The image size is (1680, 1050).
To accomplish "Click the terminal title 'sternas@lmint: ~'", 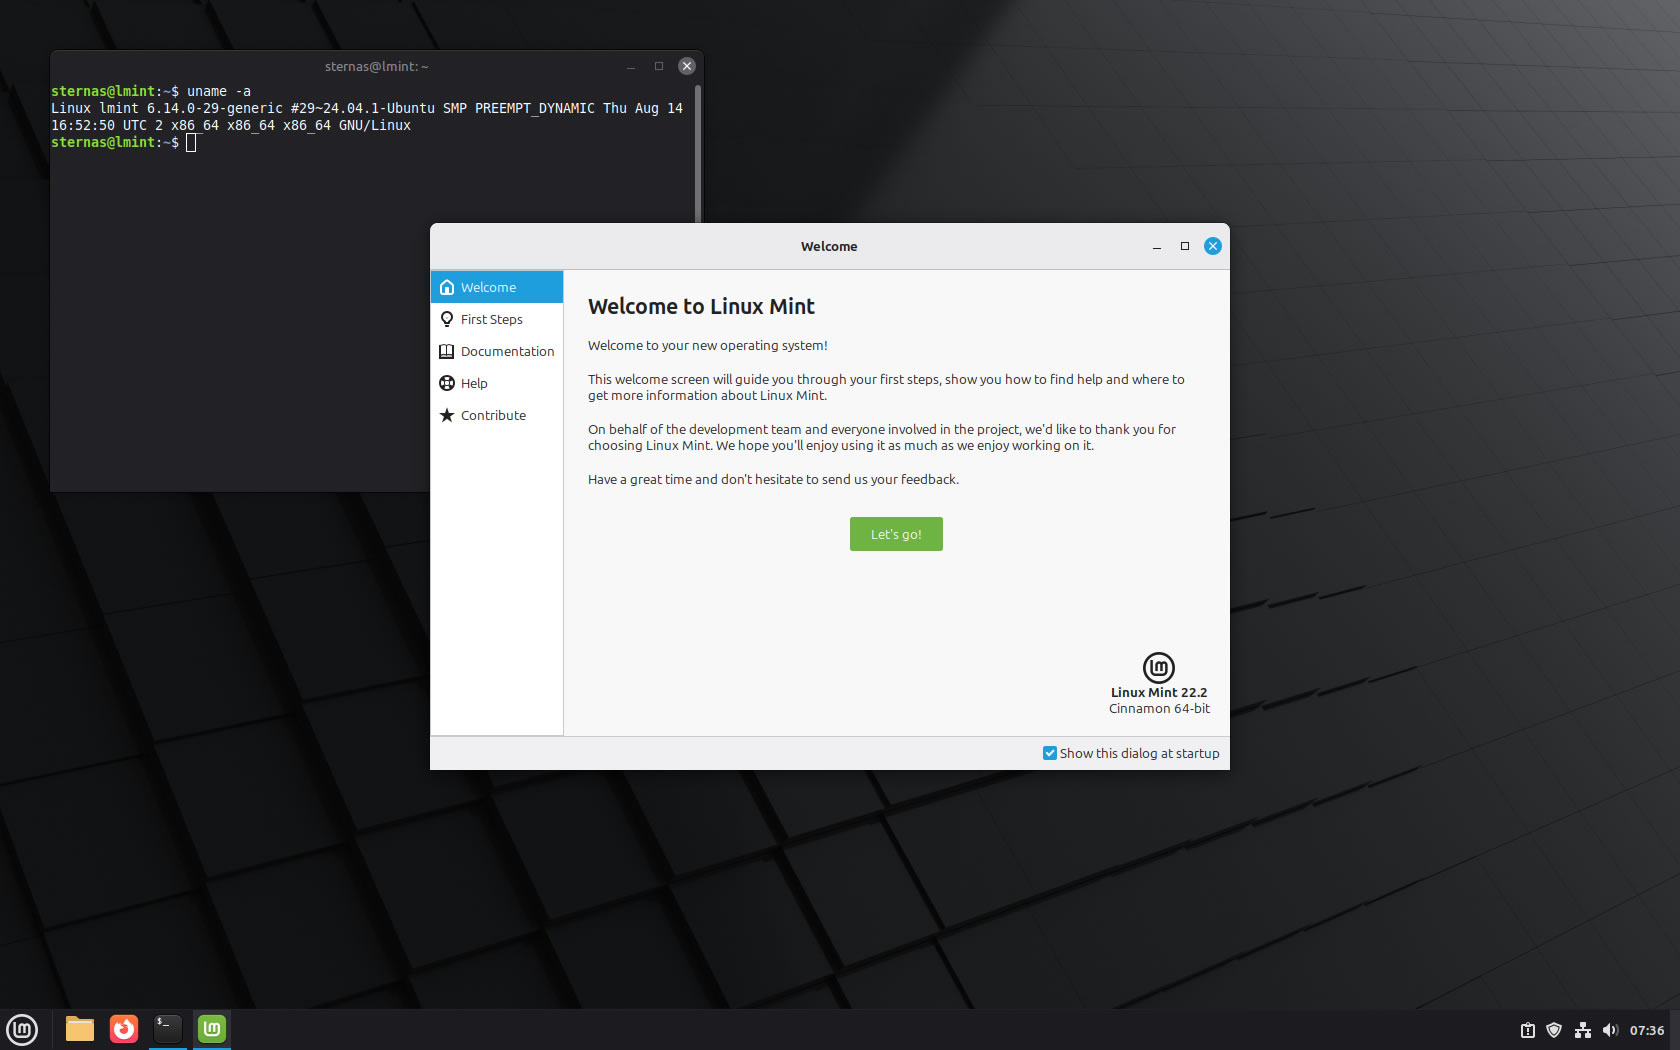I will tap(377, 66).
